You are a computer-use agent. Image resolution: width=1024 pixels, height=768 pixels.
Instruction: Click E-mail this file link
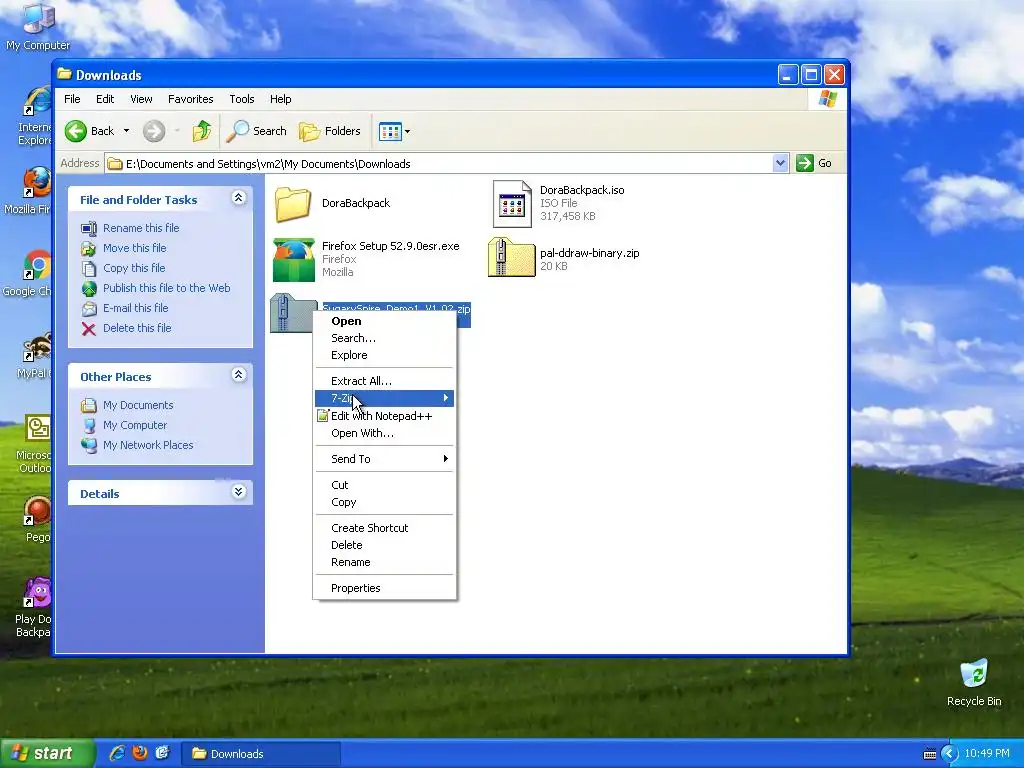(x=135, y=308)
